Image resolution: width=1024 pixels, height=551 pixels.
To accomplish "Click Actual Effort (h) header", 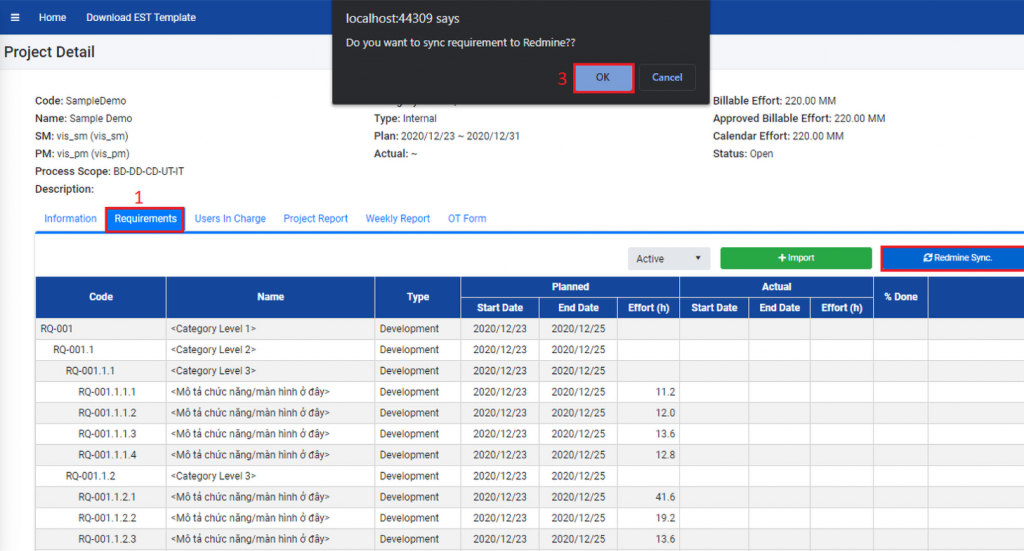I will point(842,307).
